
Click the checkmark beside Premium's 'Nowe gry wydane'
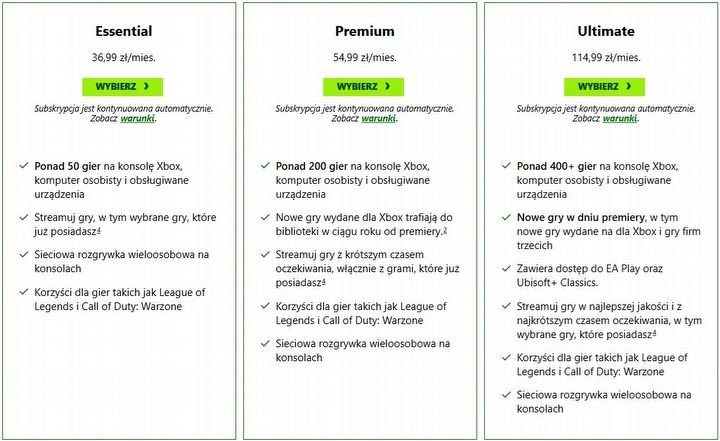pyautogui.click(x=264, y=217)
